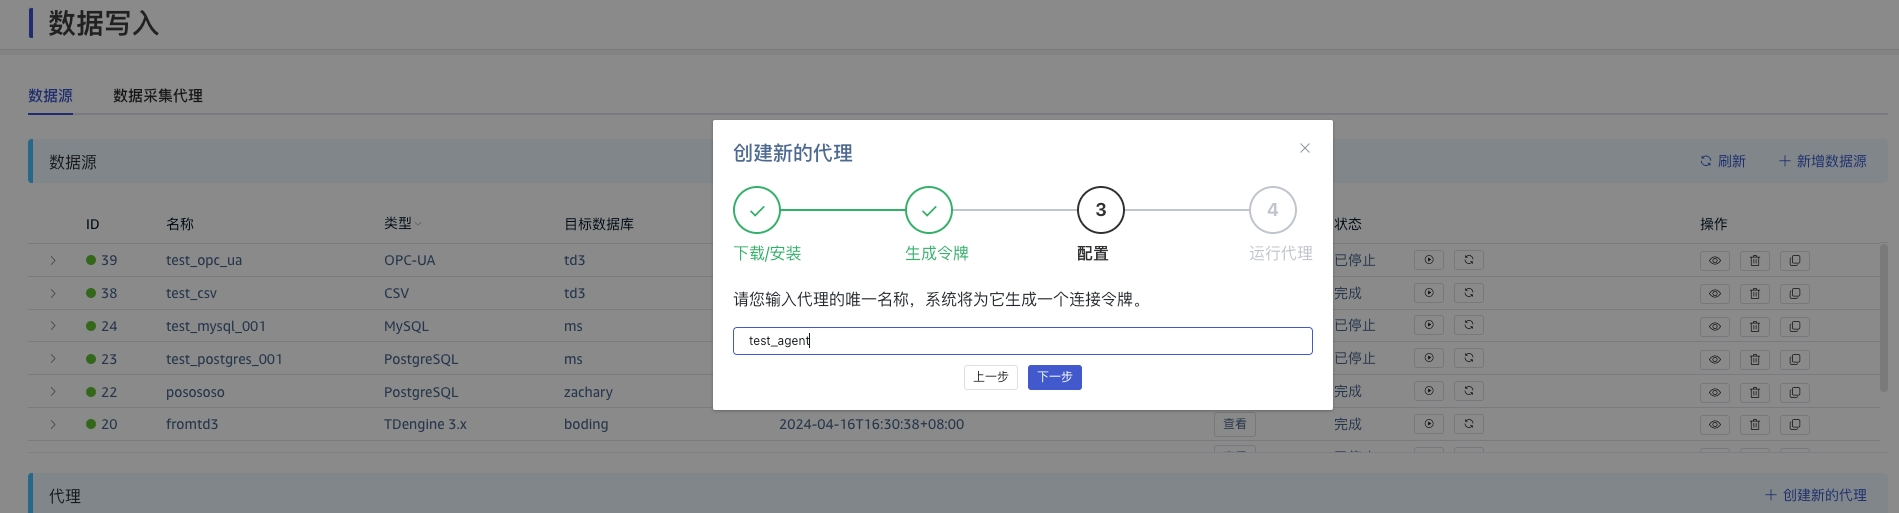This screenshot has width=1899, height=513.
Task: Select the 数据源 tab
Action: coord(50,96)
